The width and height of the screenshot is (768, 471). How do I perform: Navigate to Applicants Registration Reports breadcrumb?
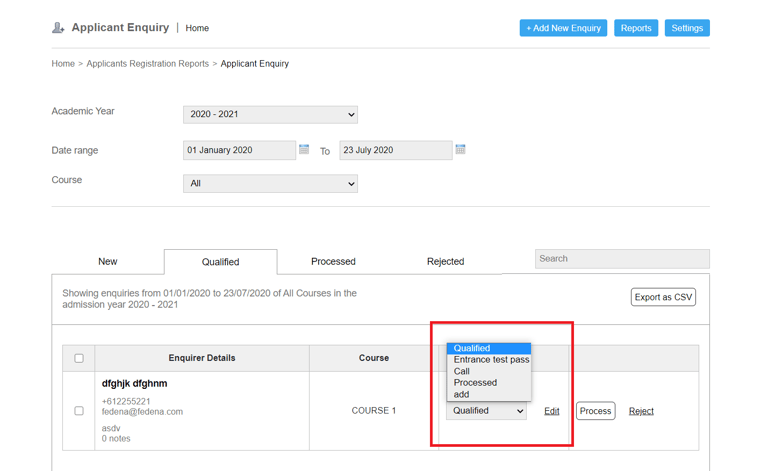pyautogui.click(x=148, y=64)
